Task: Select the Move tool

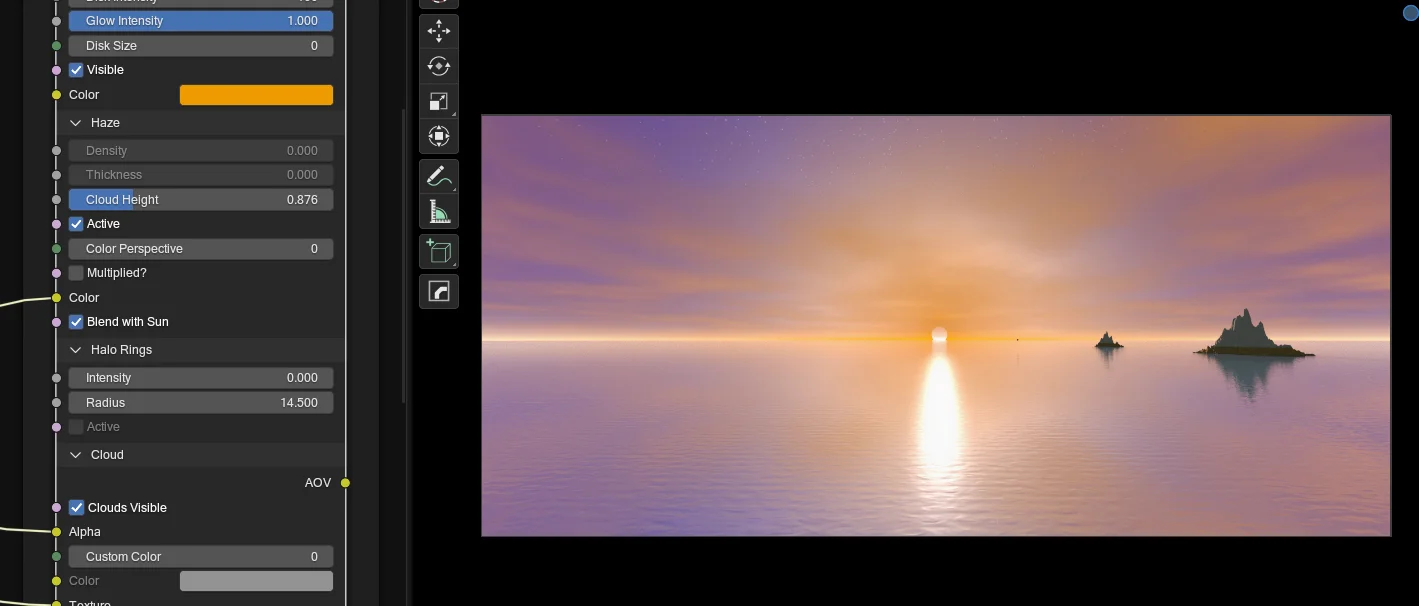Action: (439, 31)
